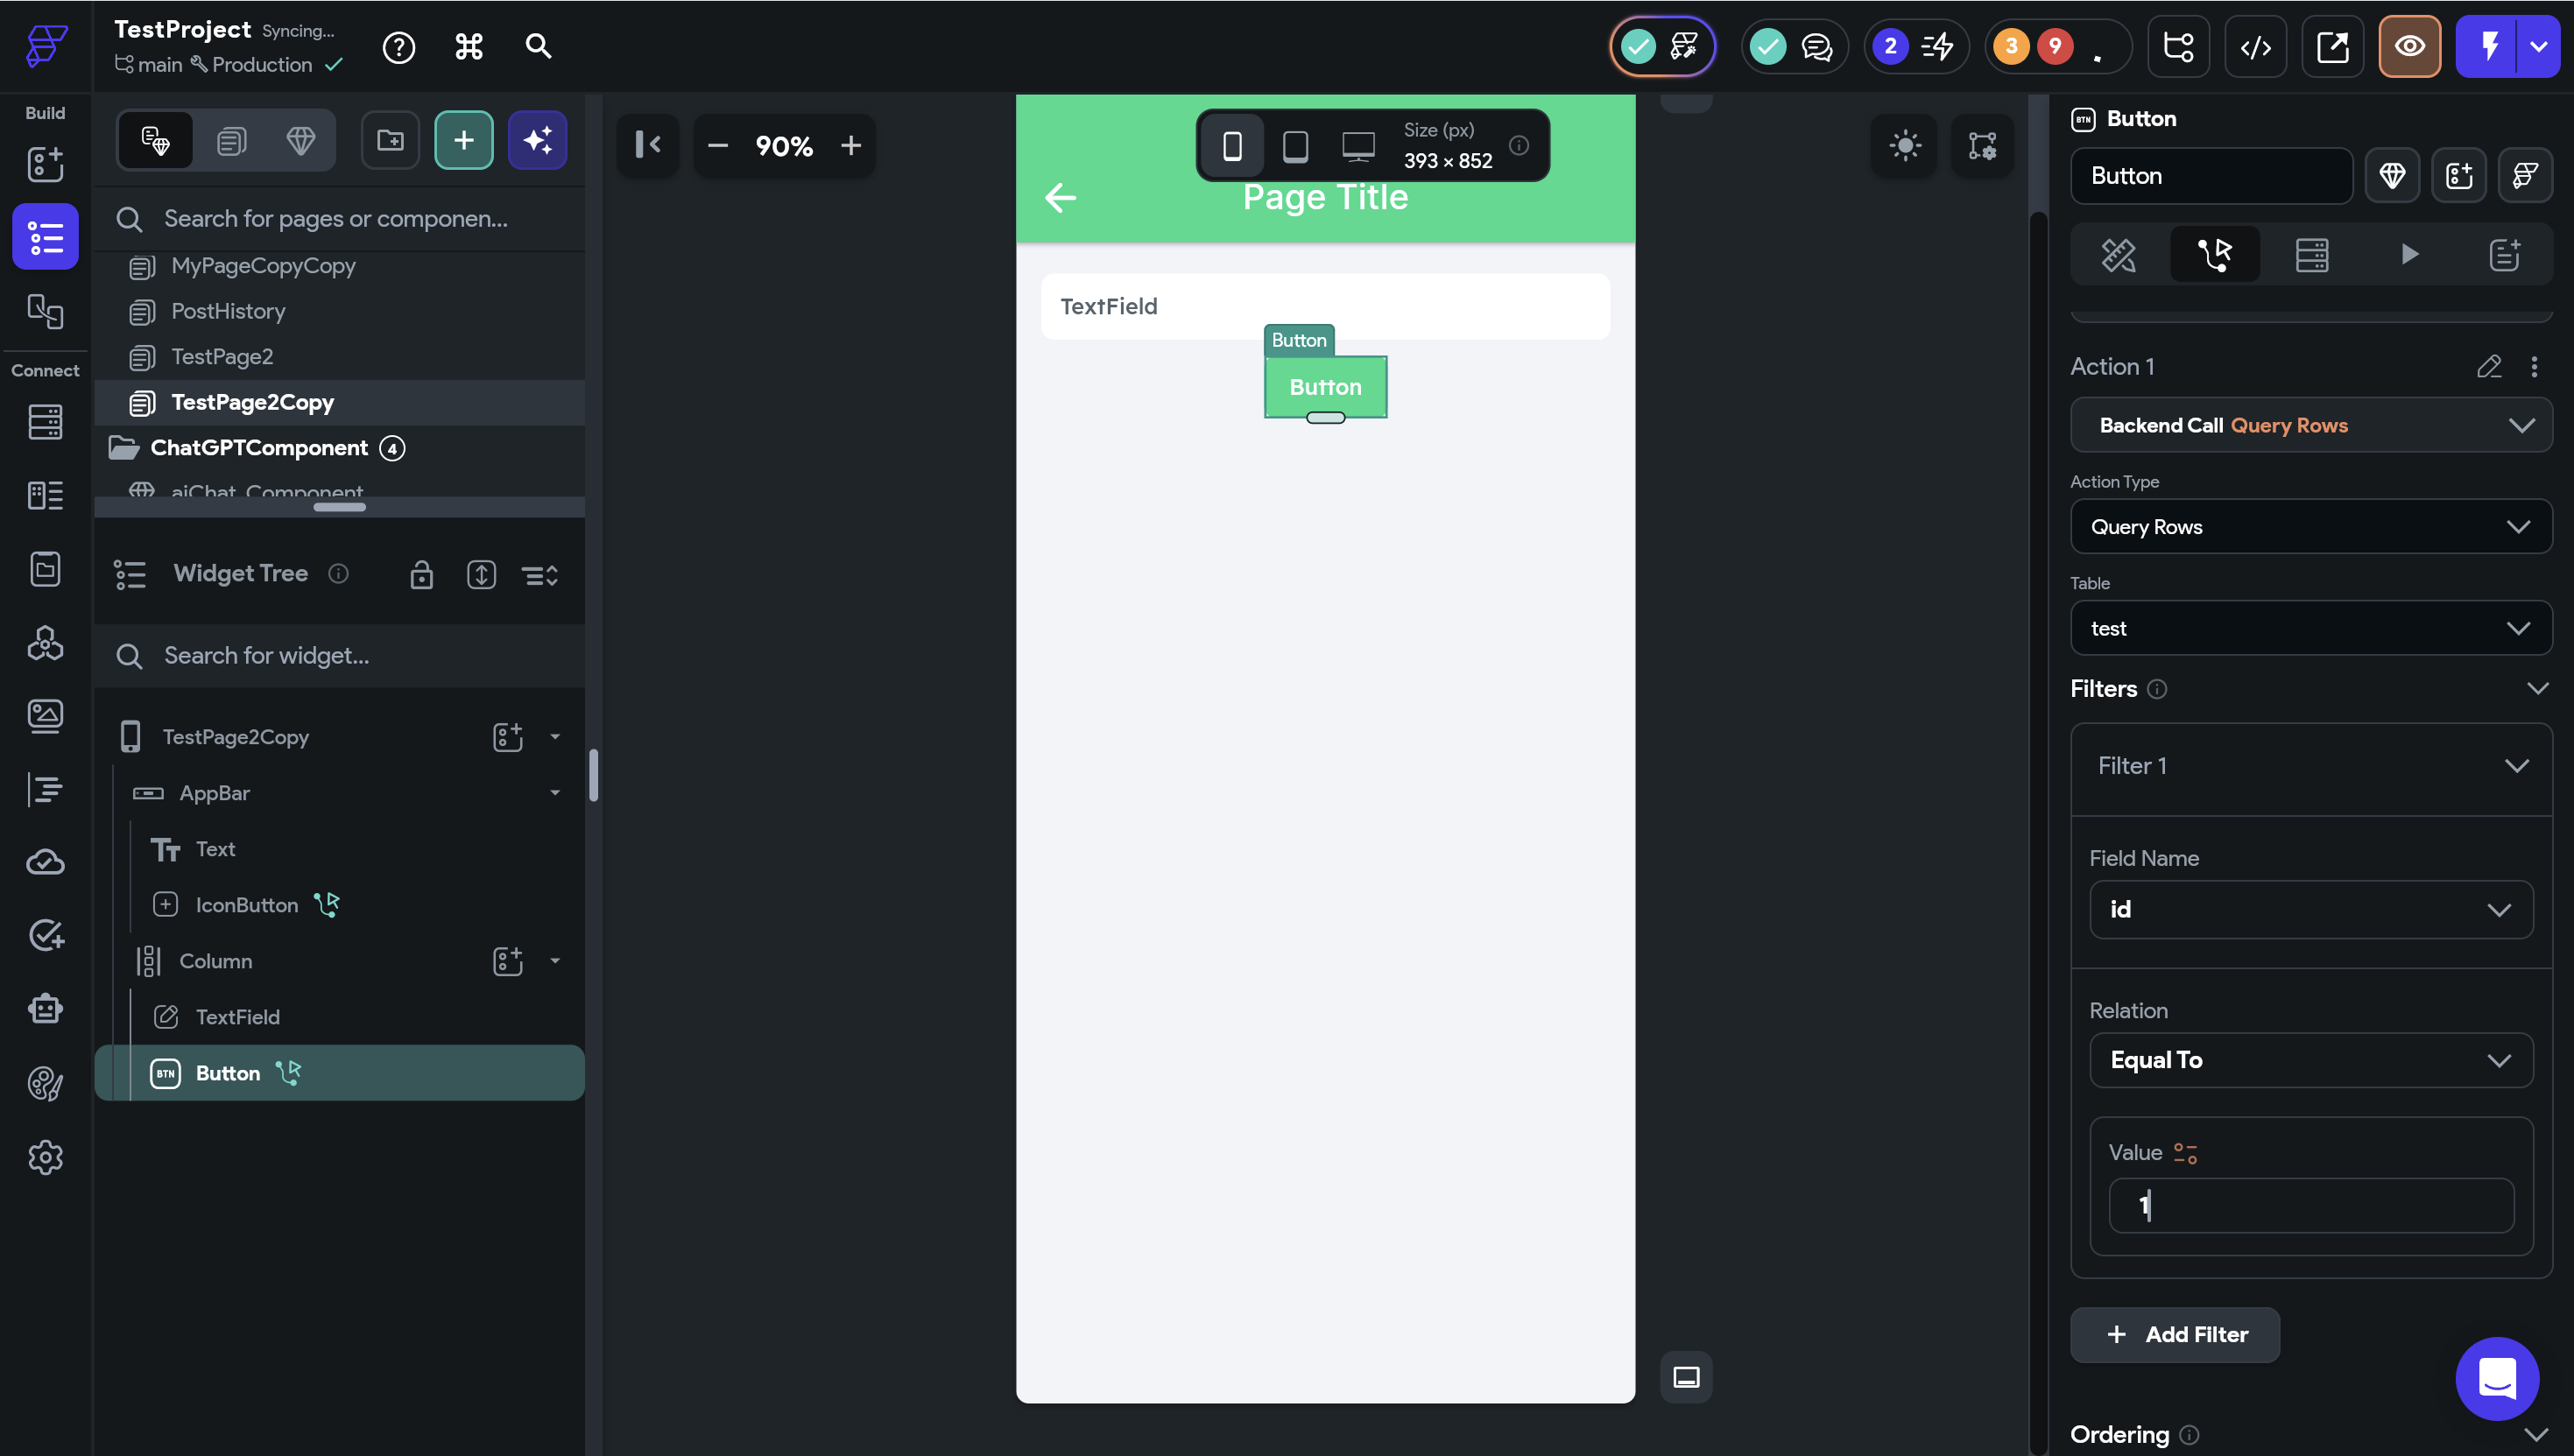Collapse the Filters section chevron
The image size is (2574, 1456).
pyautogui.click(x=2537, y=688)
